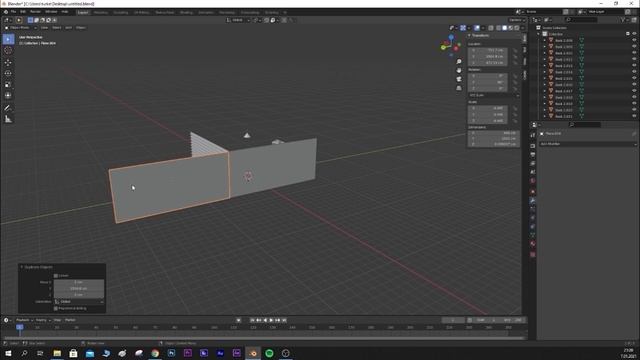Toggle visibility eye of last outliner object

coord(634,116)
